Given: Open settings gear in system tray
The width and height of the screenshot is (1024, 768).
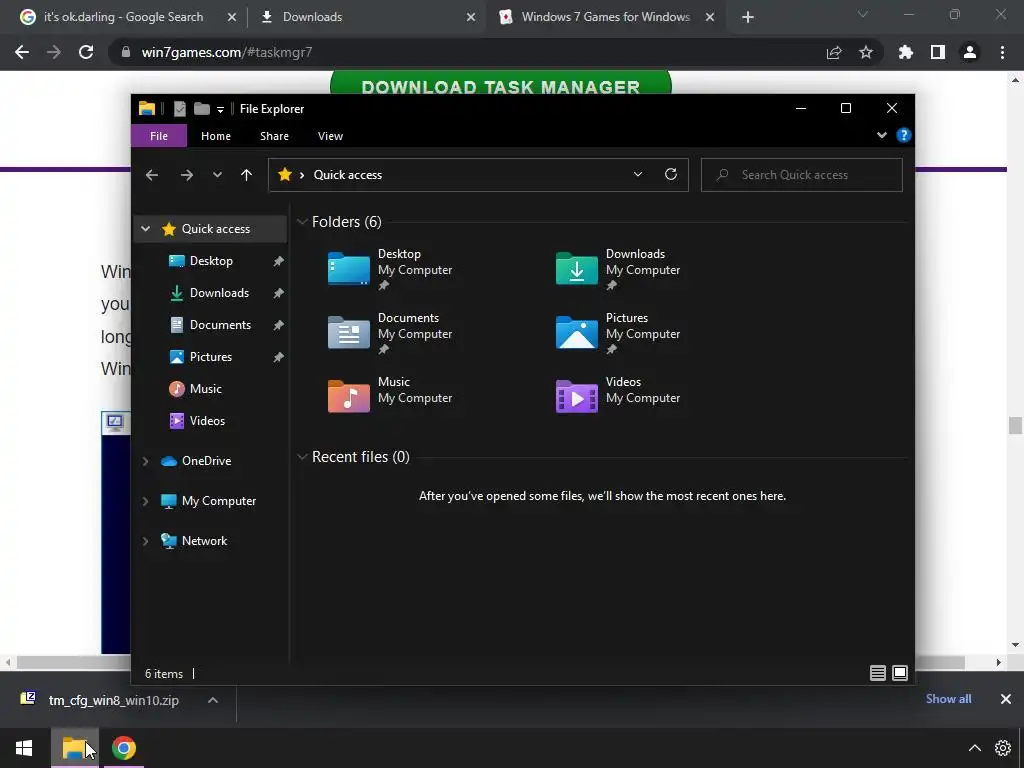Looking at the screenshot, I should pos(1002,748).
